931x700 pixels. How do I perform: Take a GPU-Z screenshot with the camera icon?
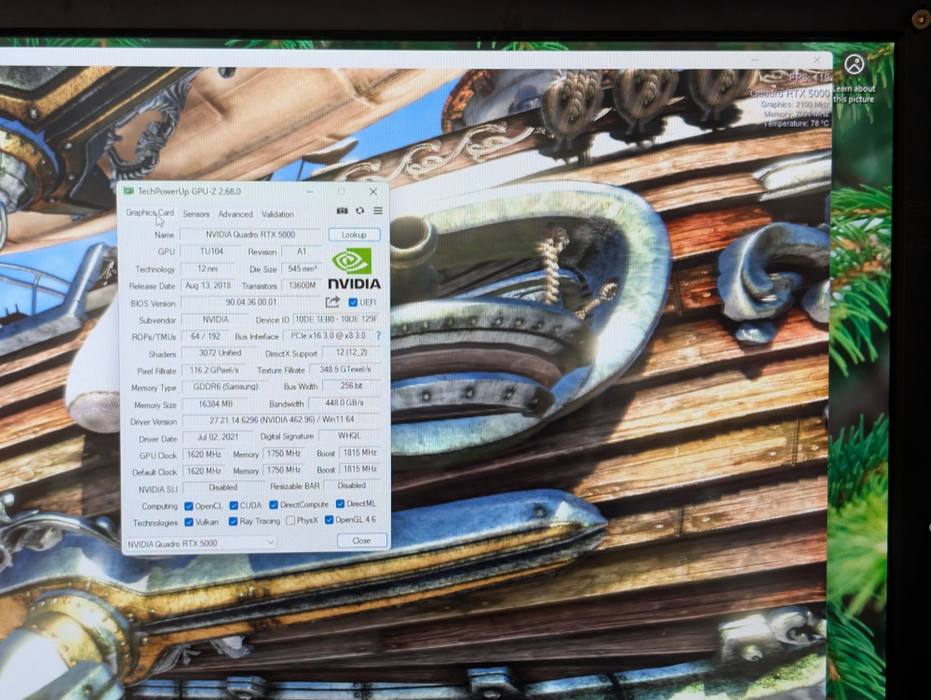click(342, 211)
